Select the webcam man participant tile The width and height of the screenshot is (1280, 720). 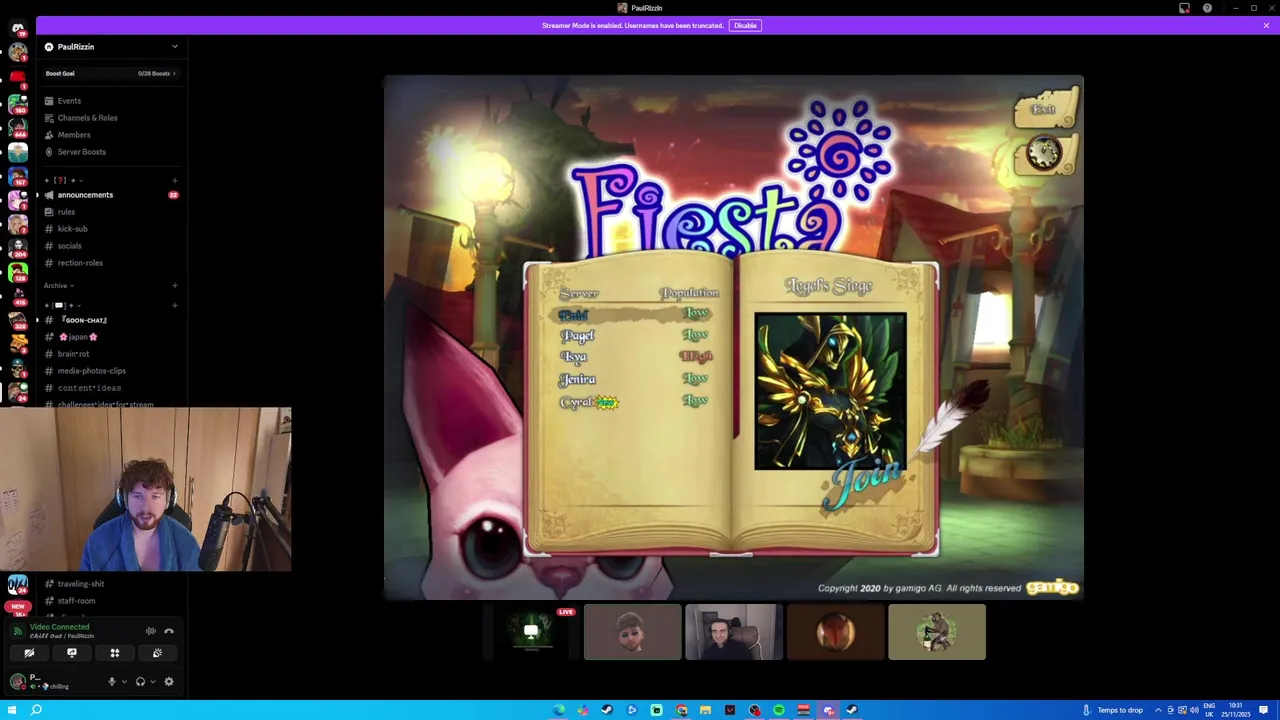(734, 632)
